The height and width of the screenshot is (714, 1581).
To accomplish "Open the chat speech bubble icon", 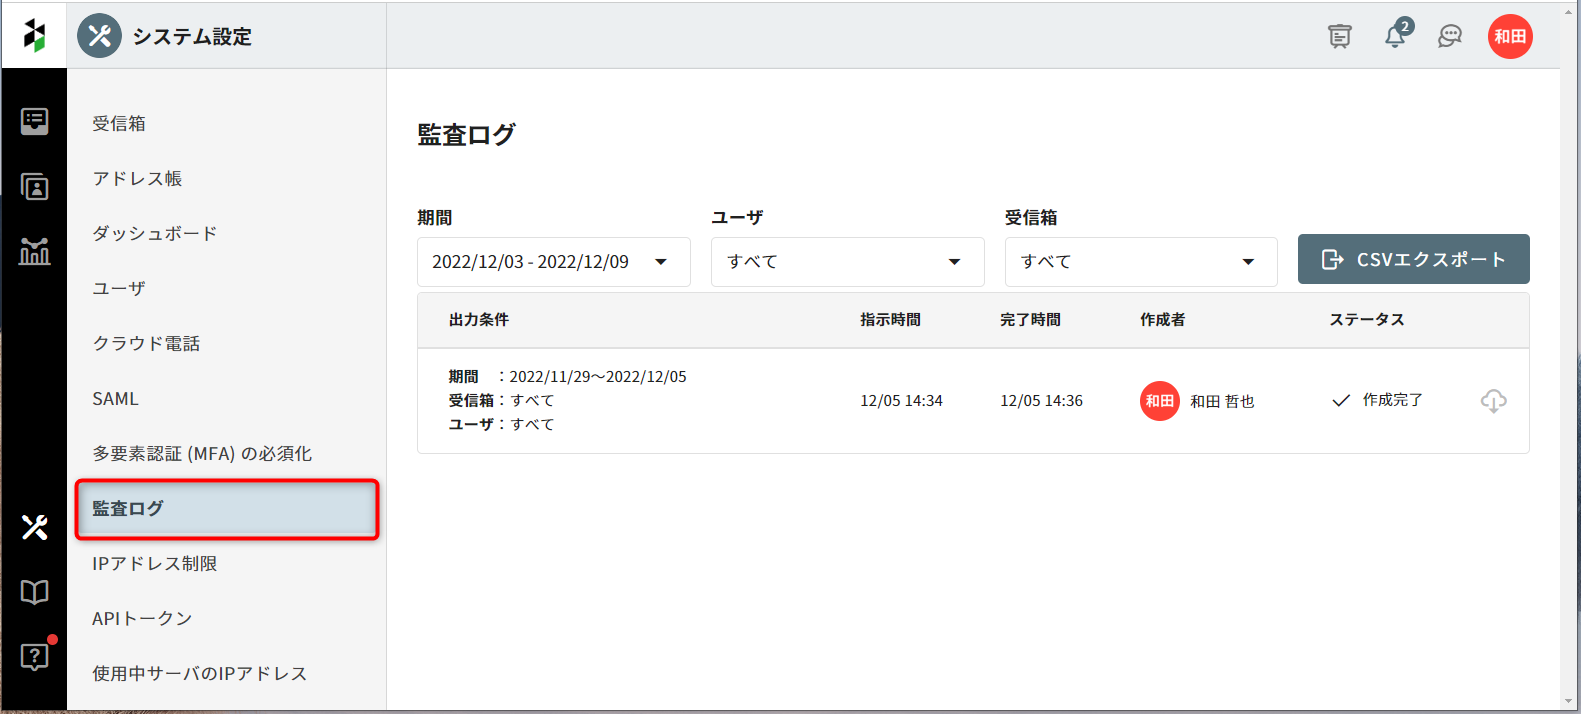I will point(1450,37).
